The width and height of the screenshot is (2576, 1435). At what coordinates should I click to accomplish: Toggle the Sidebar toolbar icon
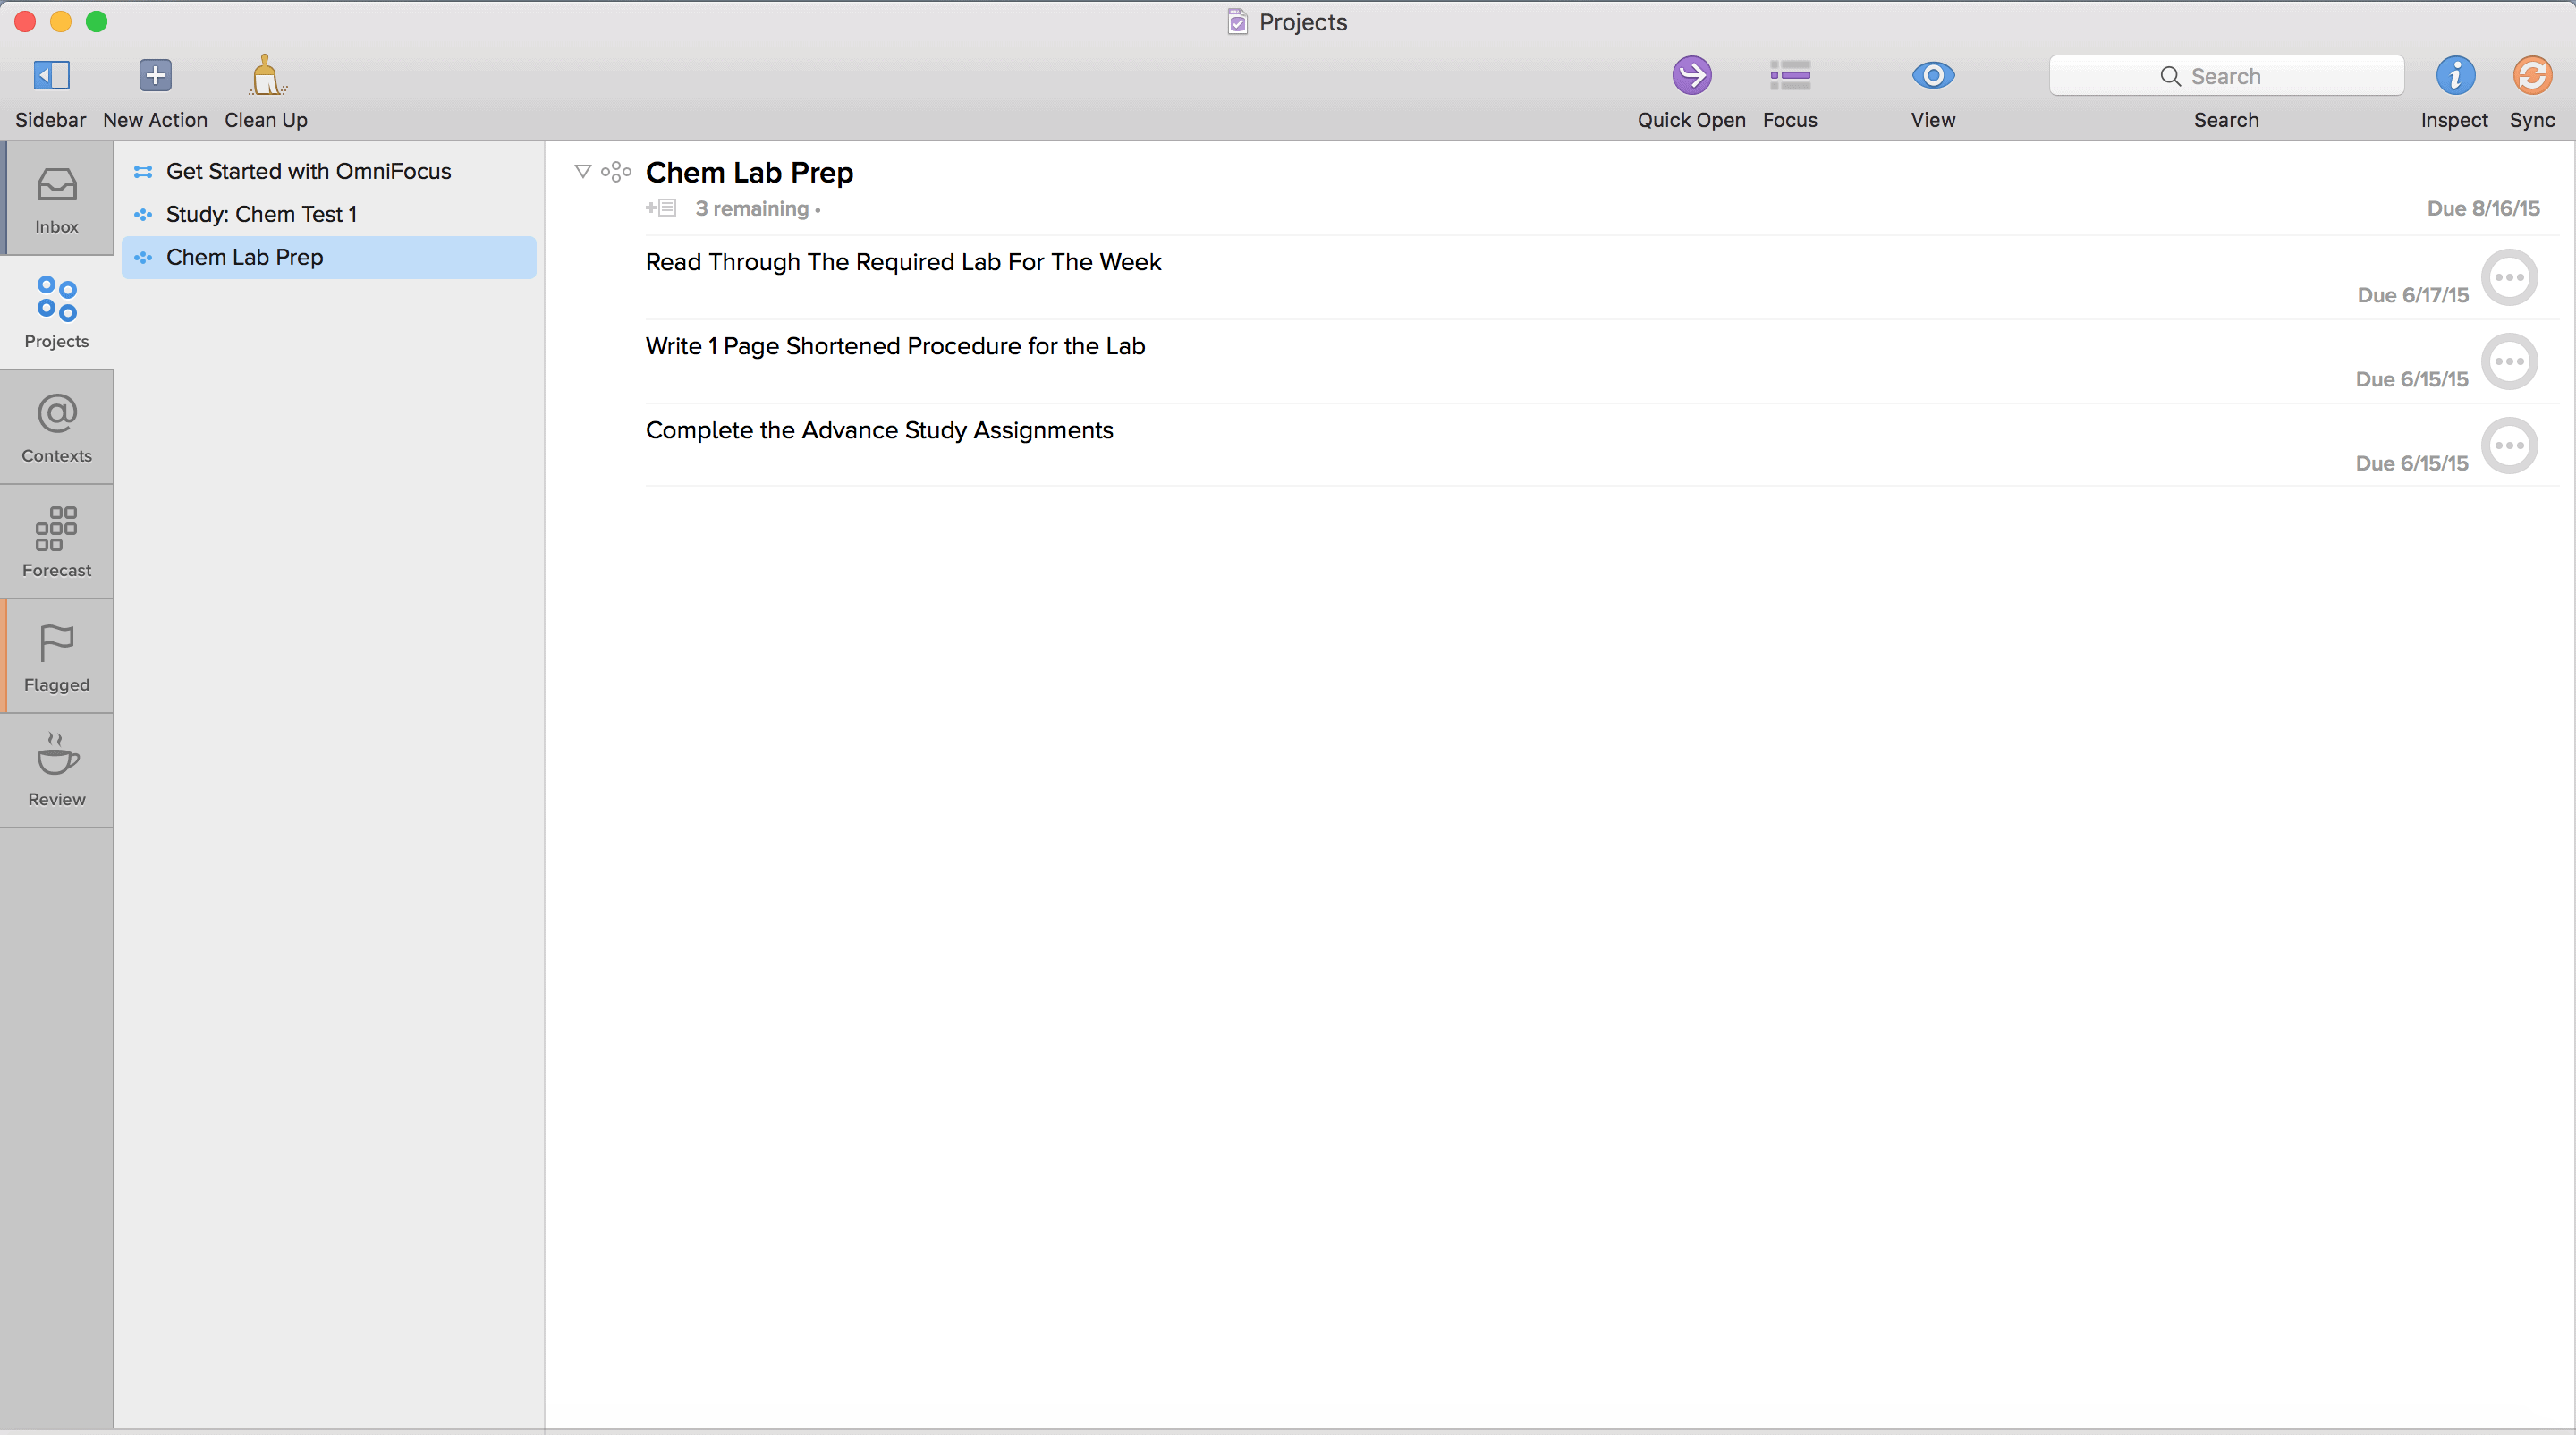point(51,75)
